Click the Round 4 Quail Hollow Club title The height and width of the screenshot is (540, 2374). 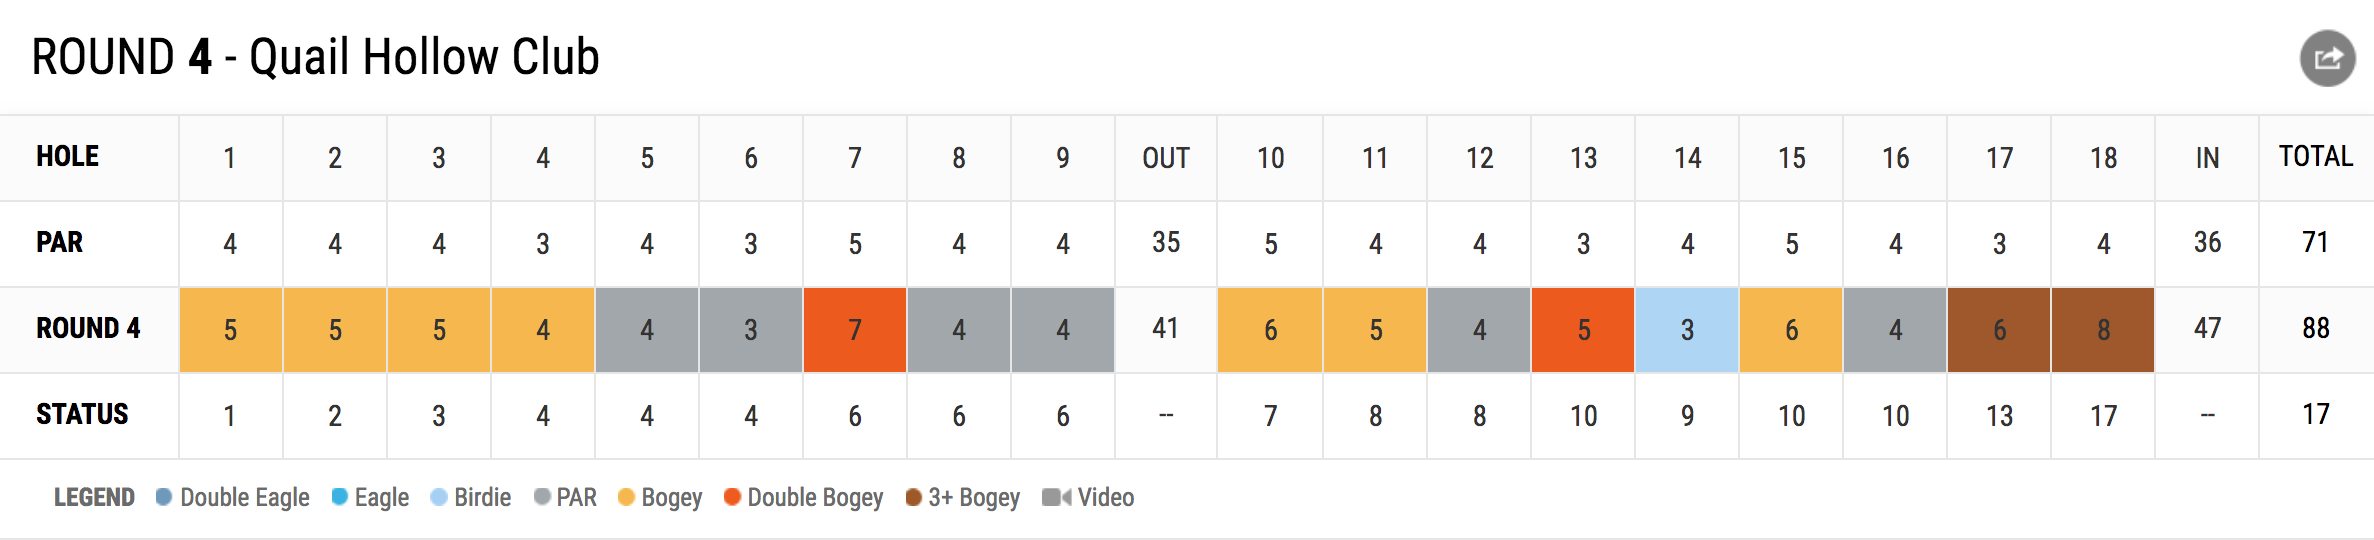[315, 57]
